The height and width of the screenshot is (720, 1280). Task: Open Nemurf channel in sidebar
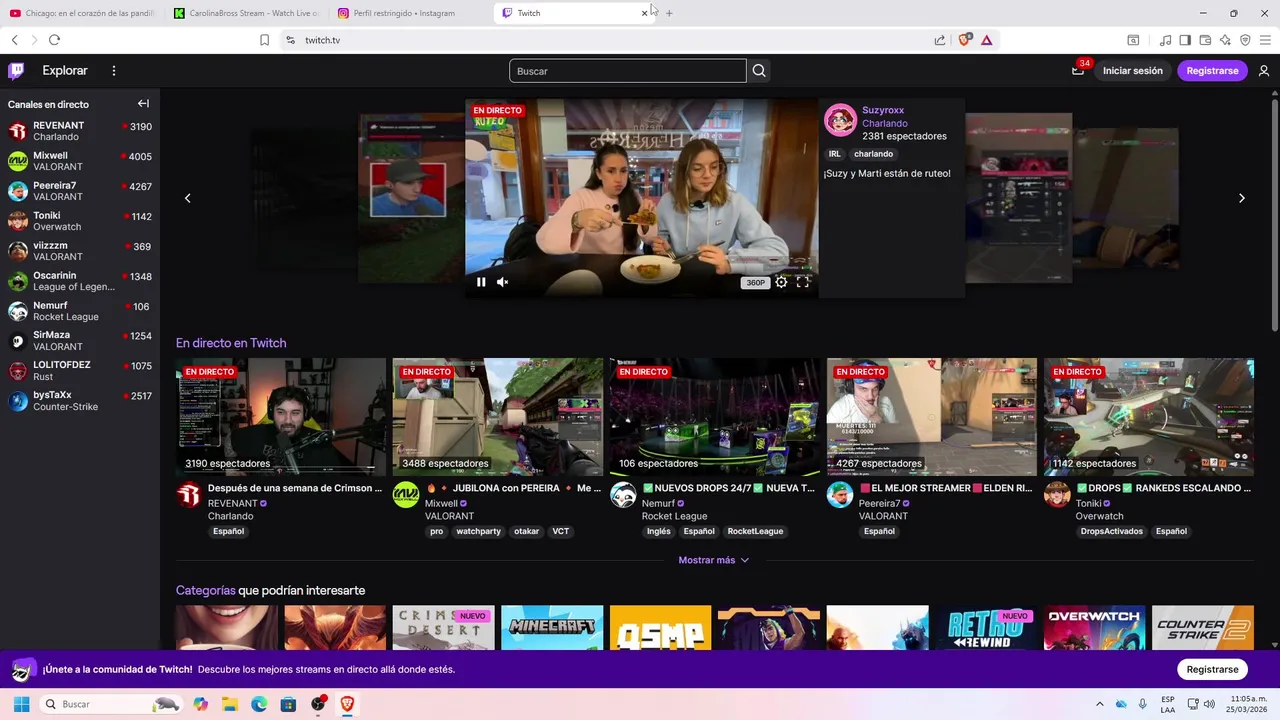pos(80,311)
